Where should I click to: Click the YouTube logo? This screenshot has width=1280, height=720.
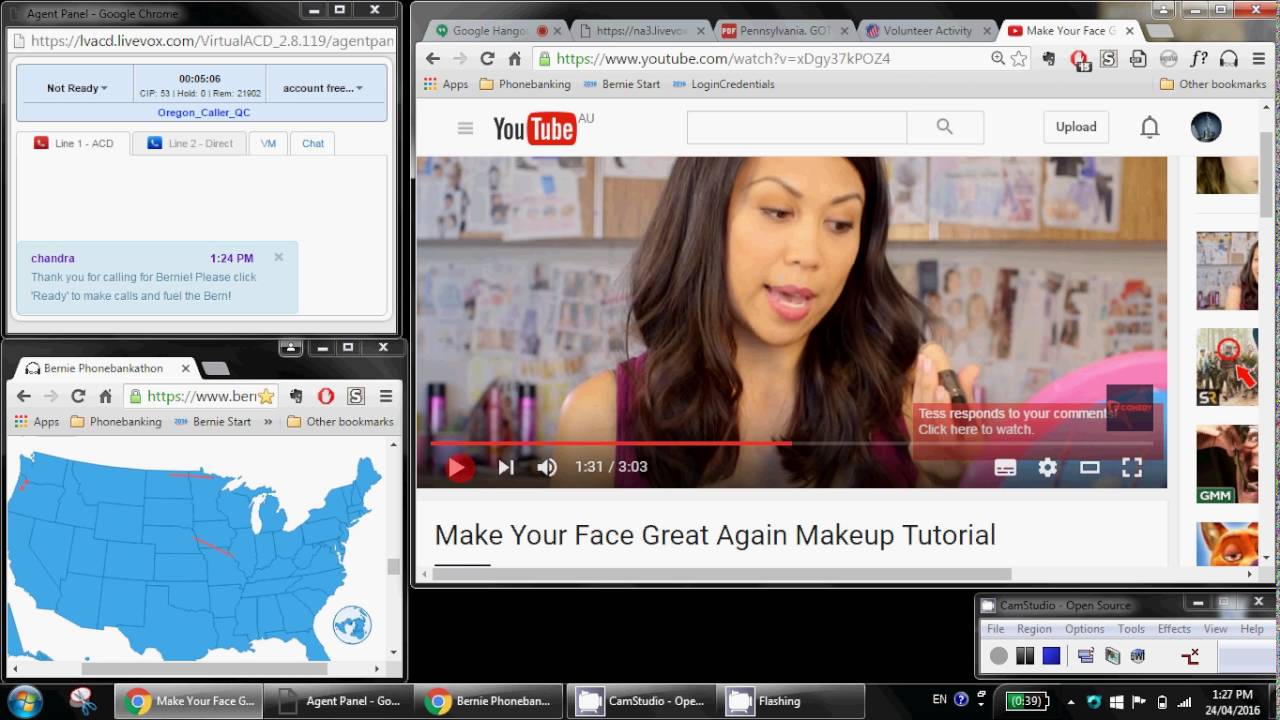click(x=536, y=128)
